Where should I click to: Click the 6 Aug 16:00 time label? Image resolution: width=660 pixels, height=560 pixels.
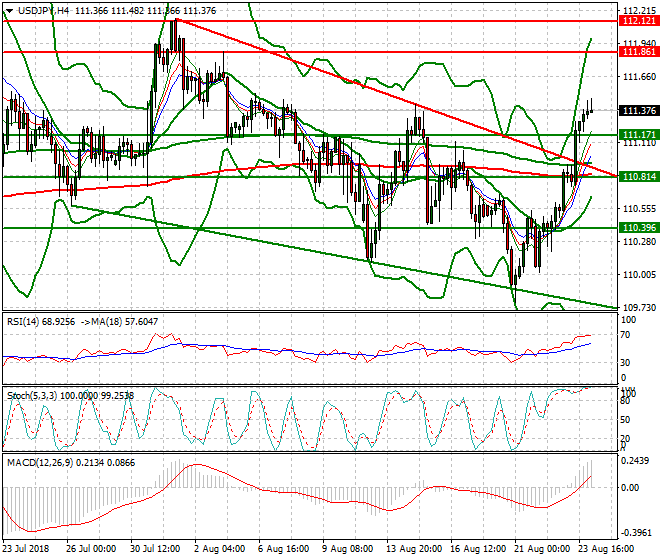(284, 549)
